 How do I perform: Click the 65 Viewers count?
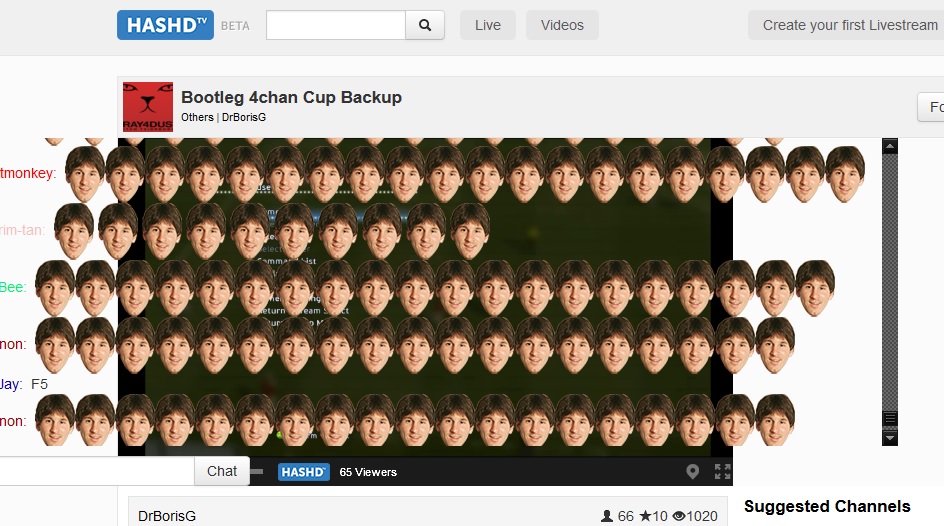[368, 472]
